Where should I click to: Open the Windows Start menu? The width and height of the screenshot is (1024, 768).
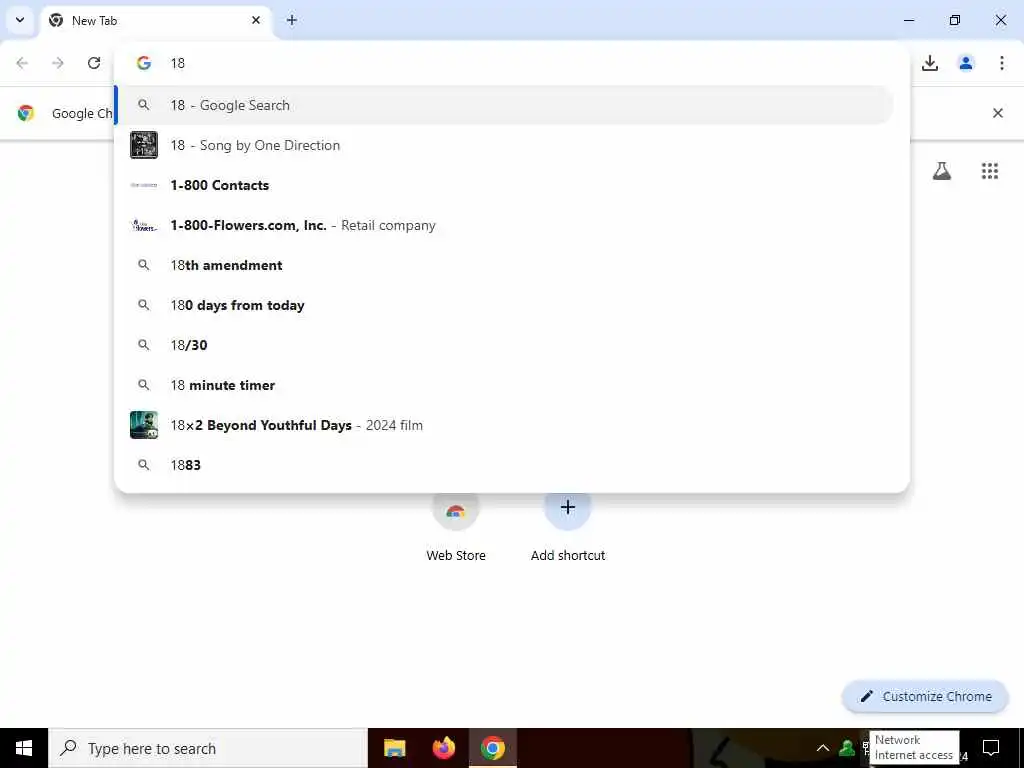[x=24, y=748]
